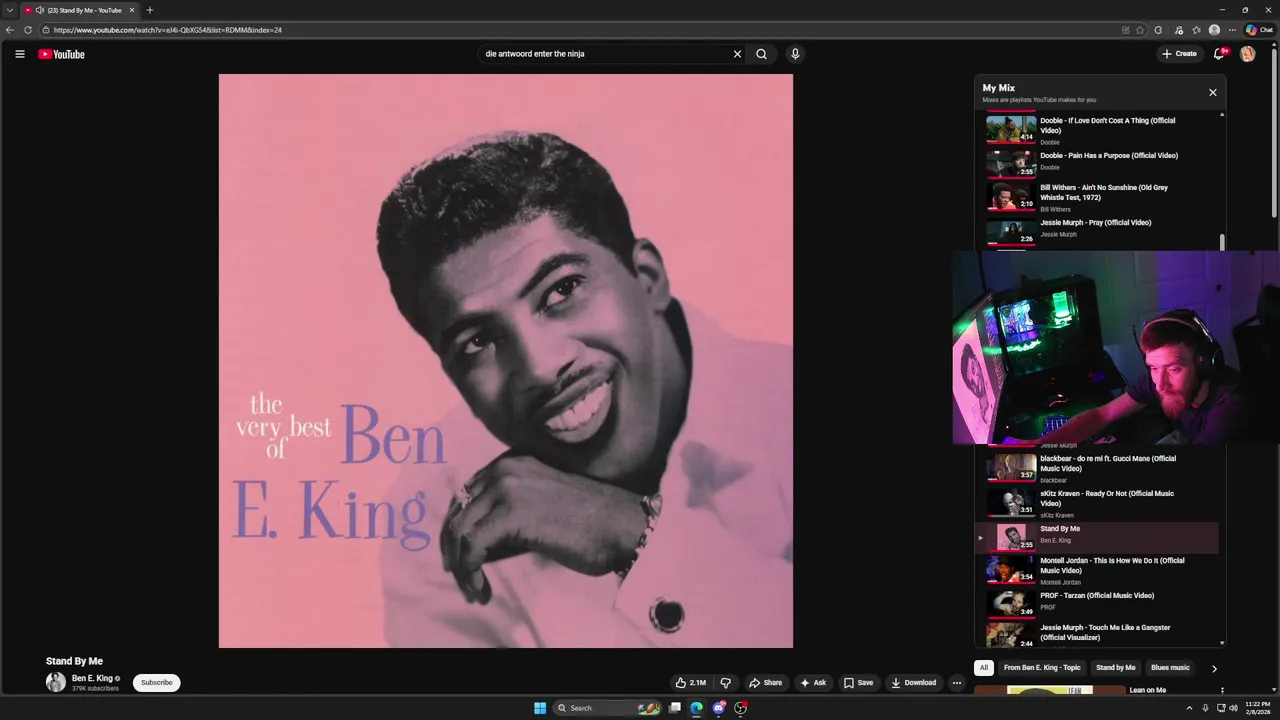The width and height of the screenshot is (1280, 720).
Task: Open Microsoft Edge from the taskbar
Action: point(697,708)
